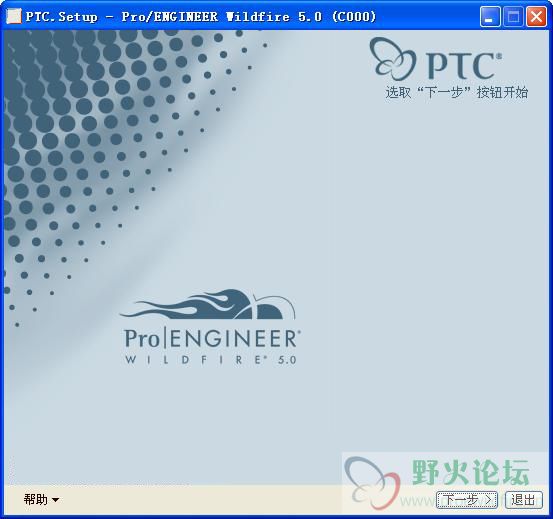Click the 退出 (Exit) button
Viewport: 553px width, 519px height.
[x=523, y=500]
